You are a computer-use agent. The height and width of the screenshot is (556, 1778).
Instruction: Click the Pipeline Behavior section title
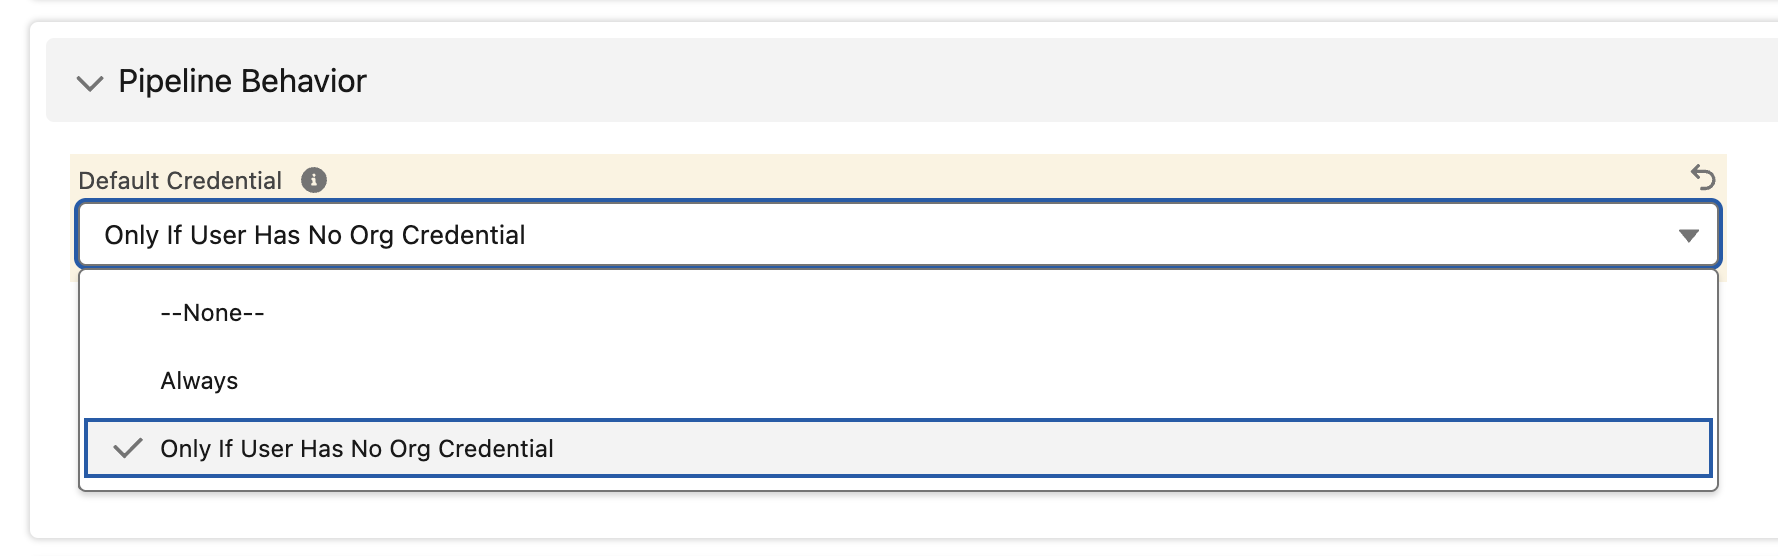242,81
